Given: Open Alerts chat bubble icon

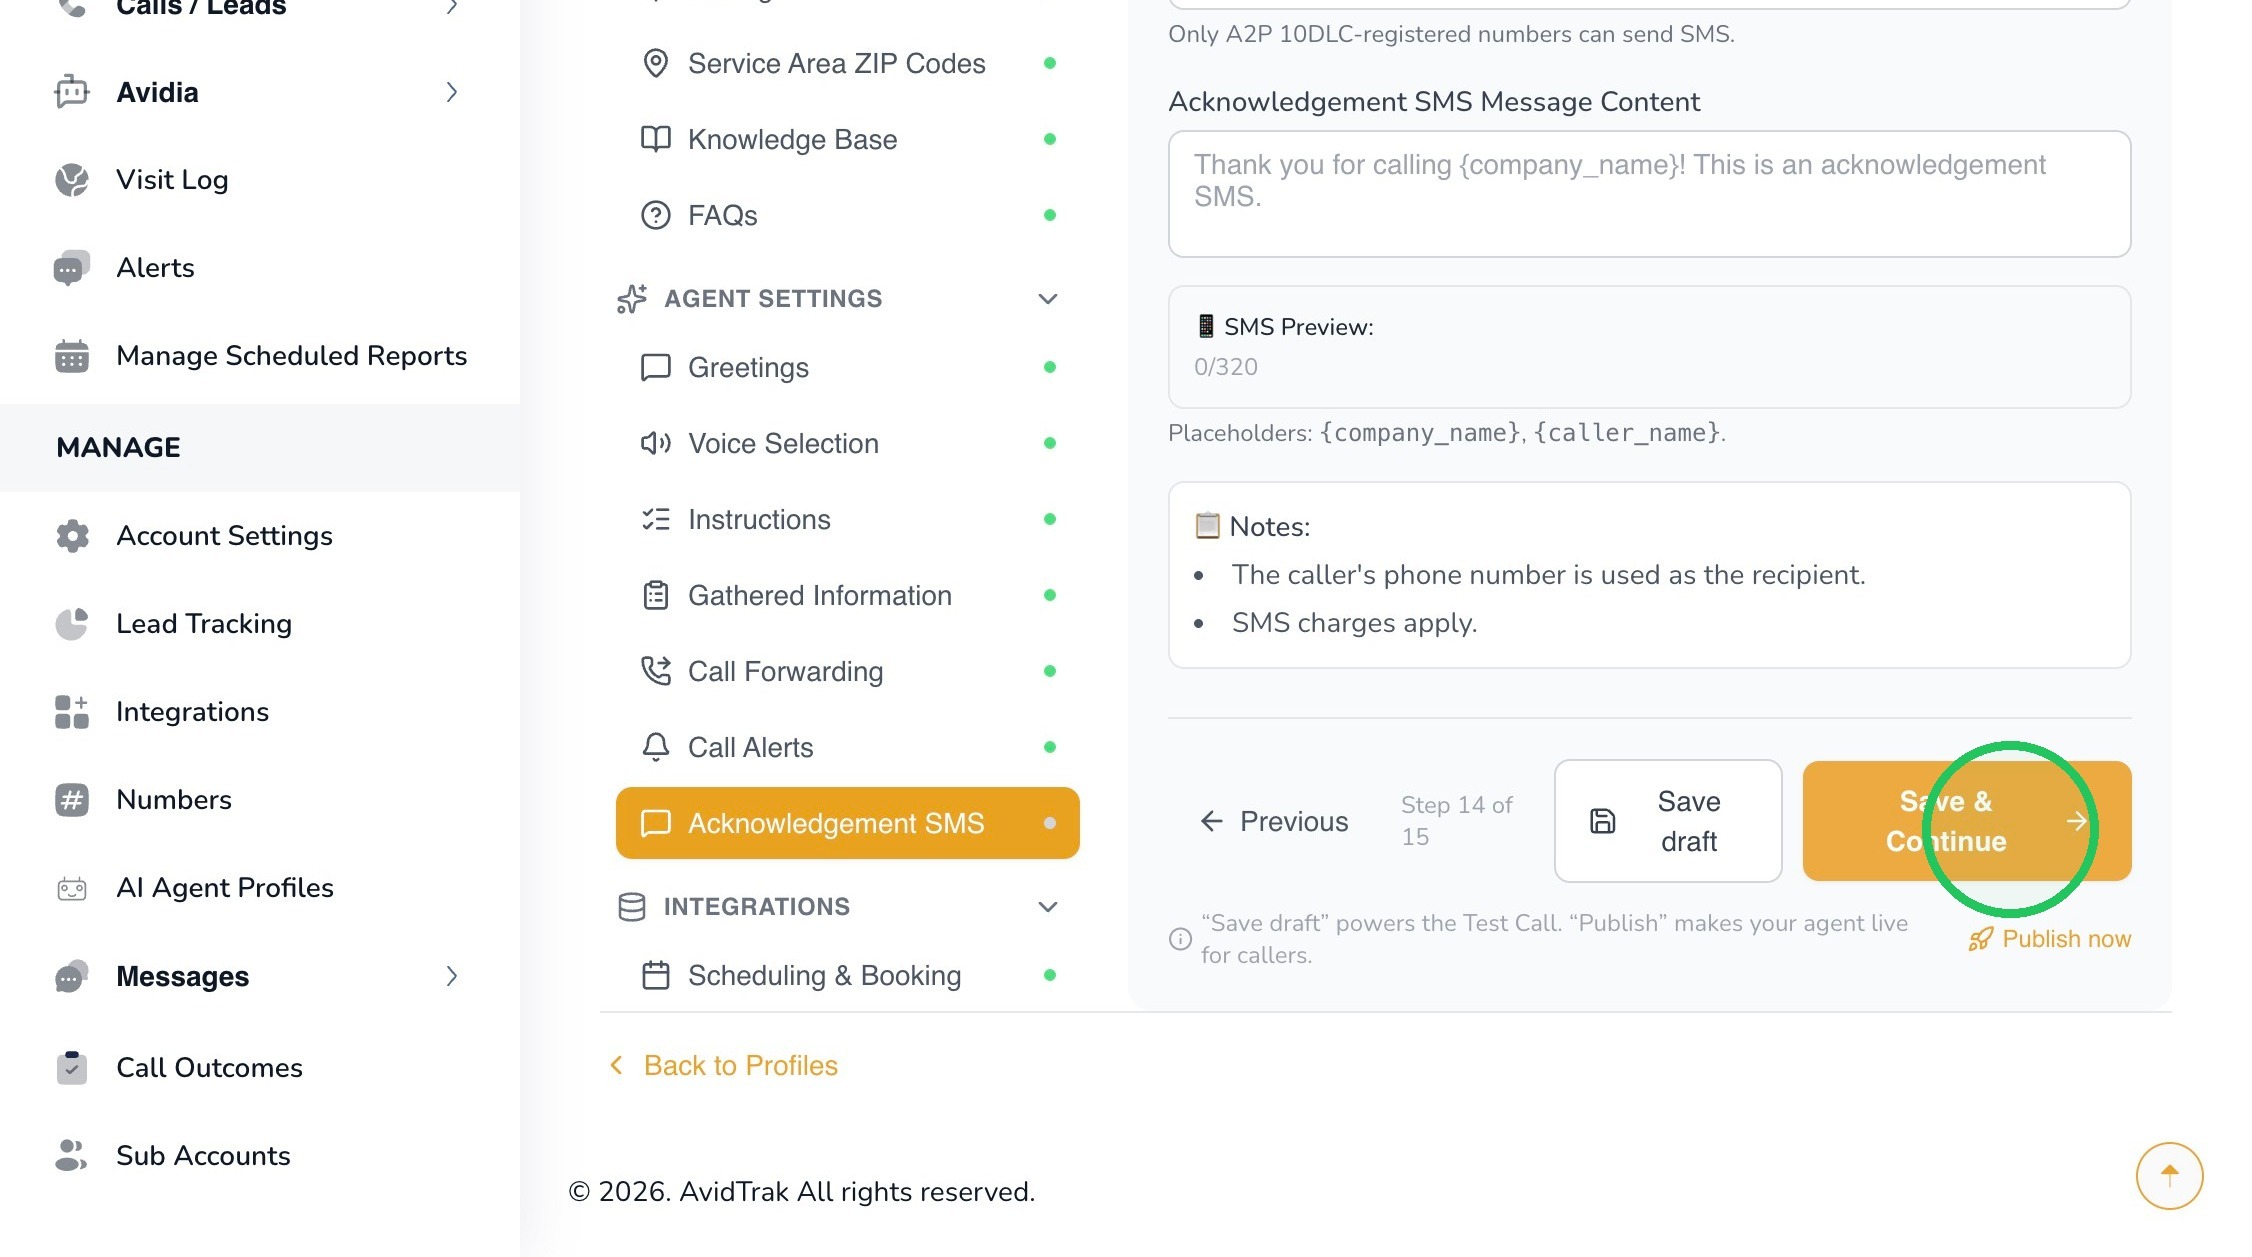Looking at the screenshot, I should coord(72,268).
